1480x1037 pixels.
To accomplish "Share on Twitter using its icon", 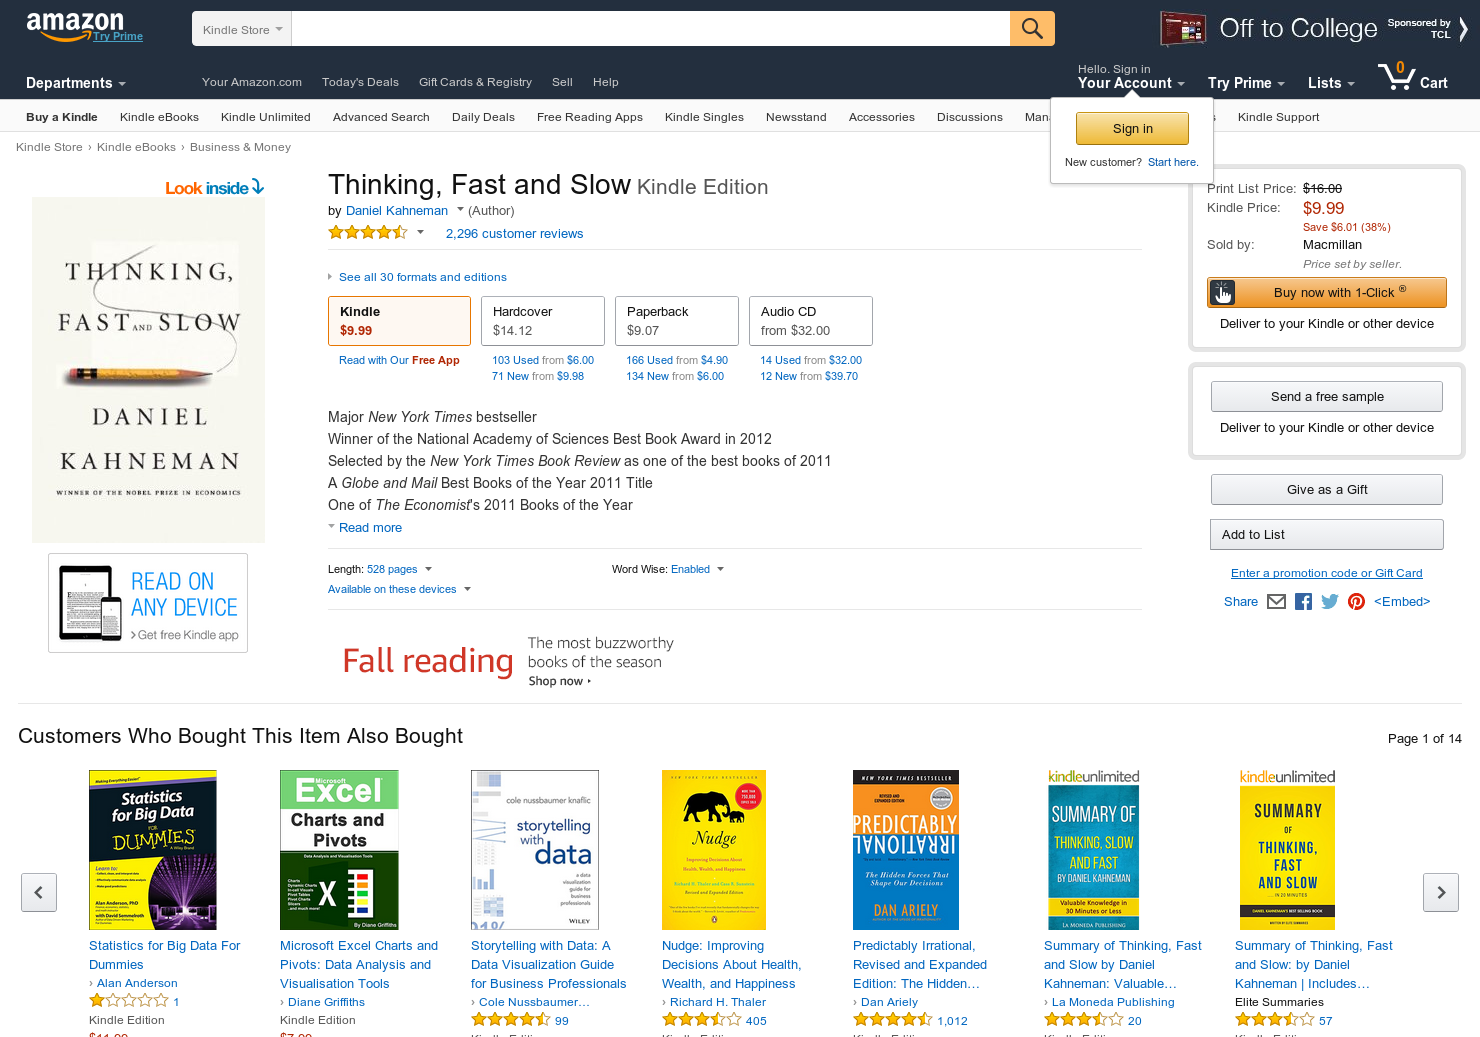I will (x=1329, y=601).
